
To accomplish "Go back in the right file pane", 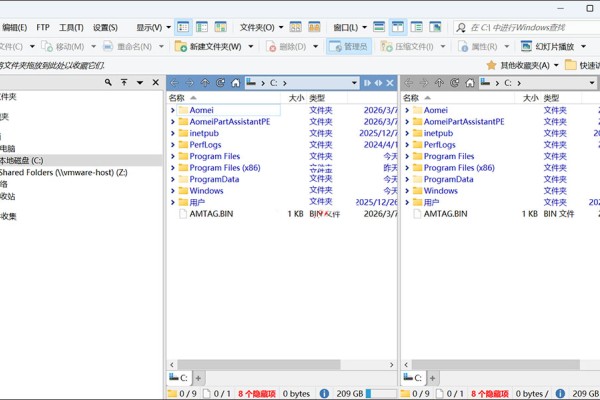I will (x=409, y=83).
